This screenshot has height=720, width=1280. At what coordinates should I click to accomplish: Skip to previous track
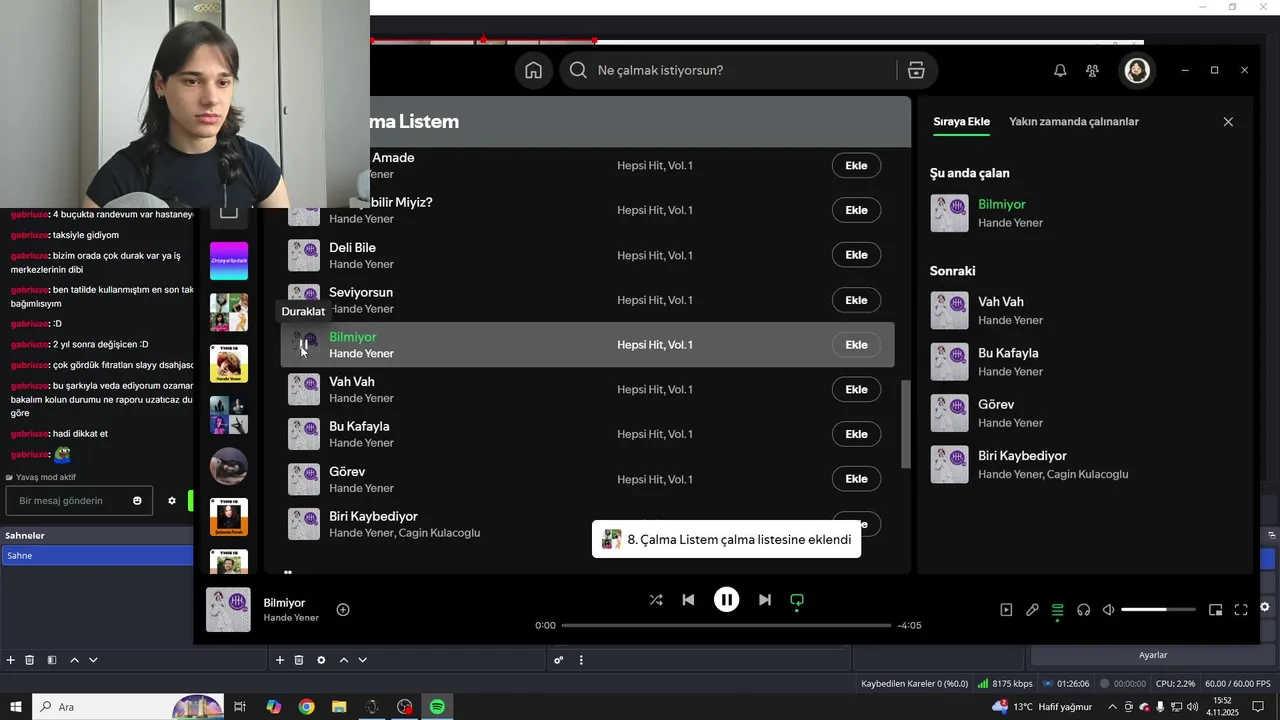coord(688,600)
